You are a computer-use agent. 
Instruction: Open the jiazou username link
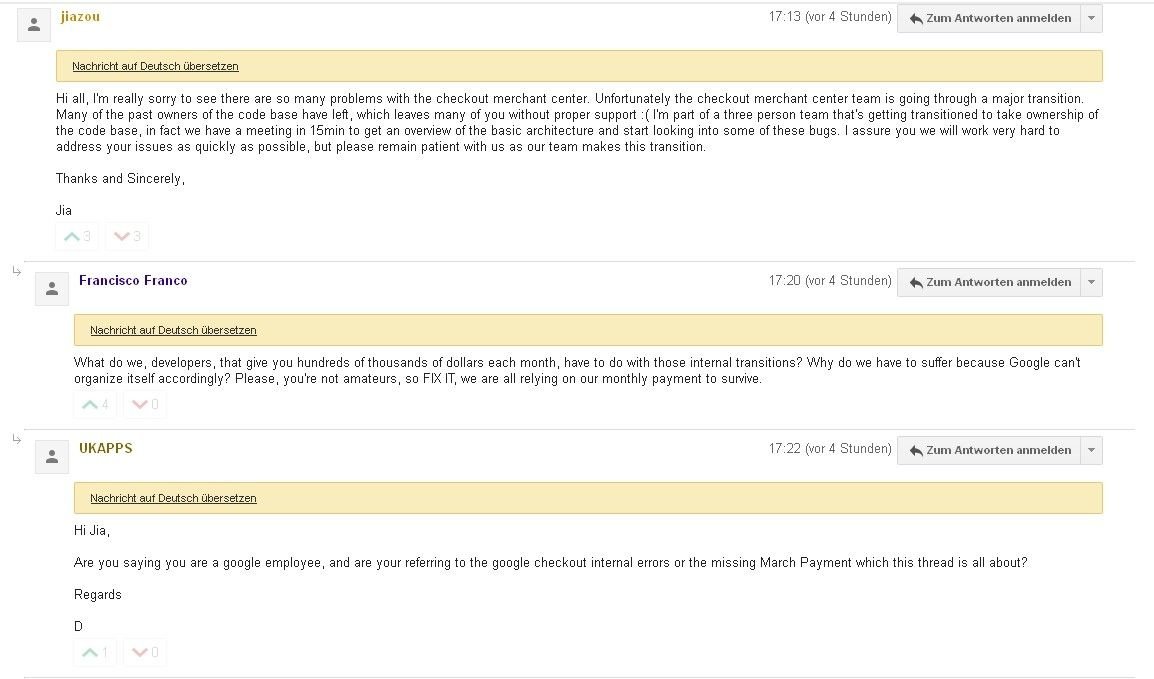click(x=80, y=17)
